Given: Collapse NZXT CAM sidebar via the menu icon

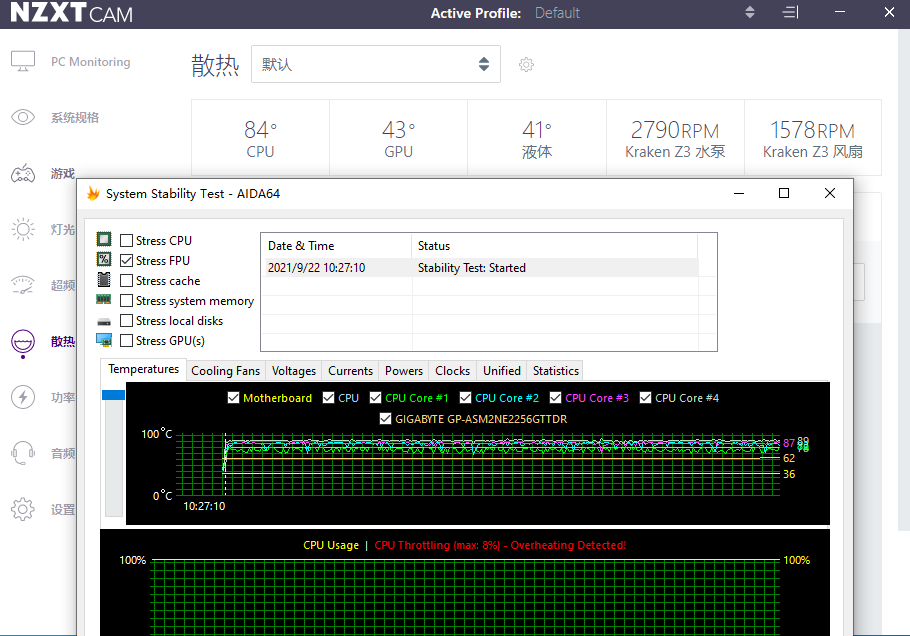Looking at the screenshot, I should 790,13.
